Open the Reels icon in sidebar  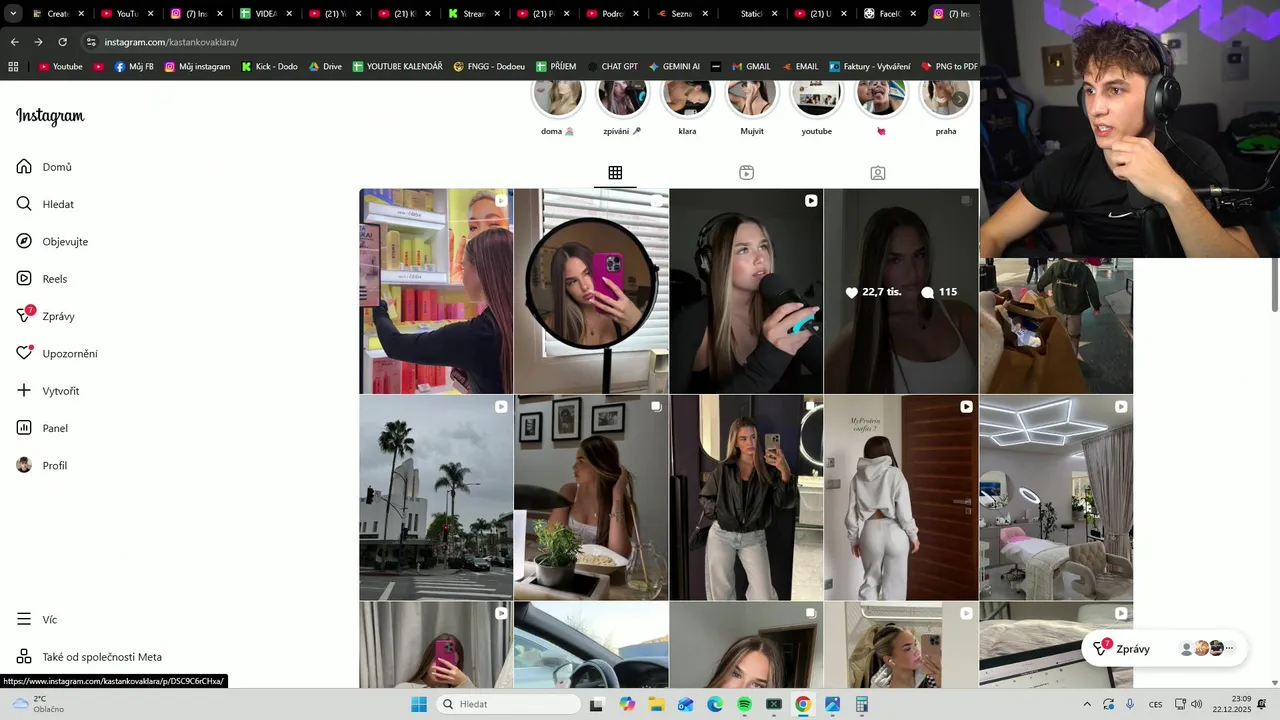click(24, 279)
